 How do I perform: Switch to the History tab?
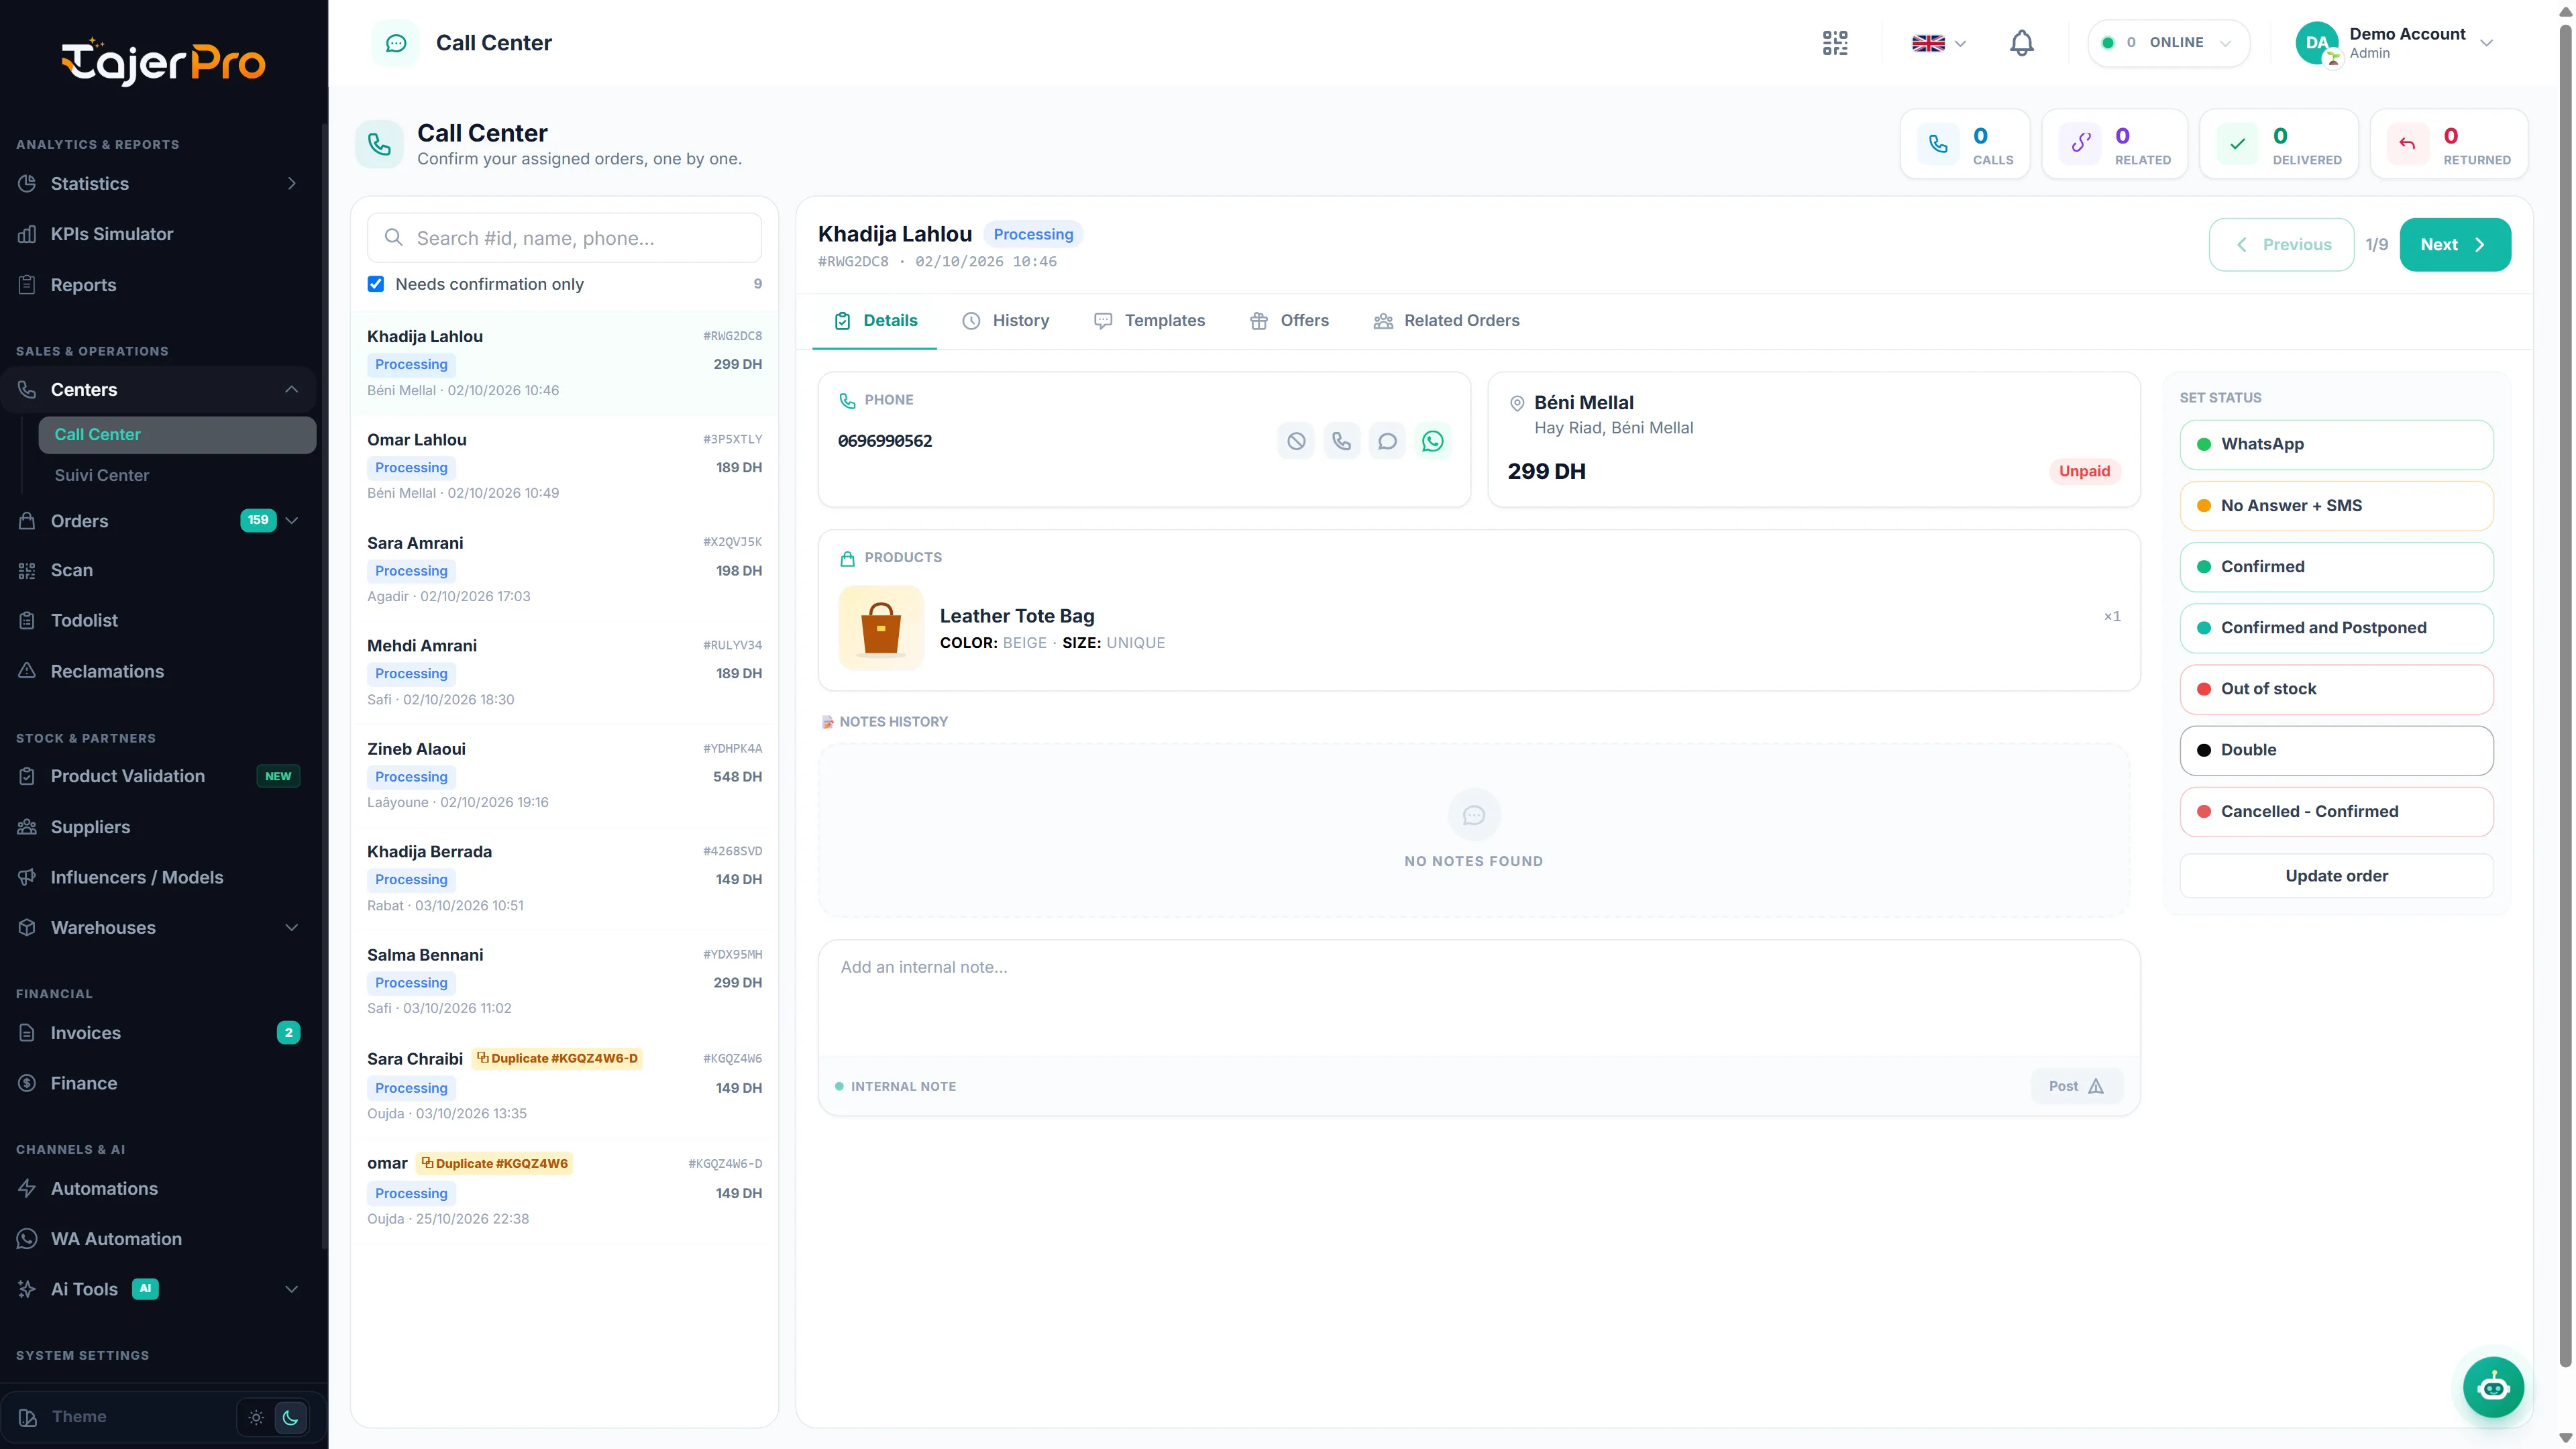[1005, 321]
